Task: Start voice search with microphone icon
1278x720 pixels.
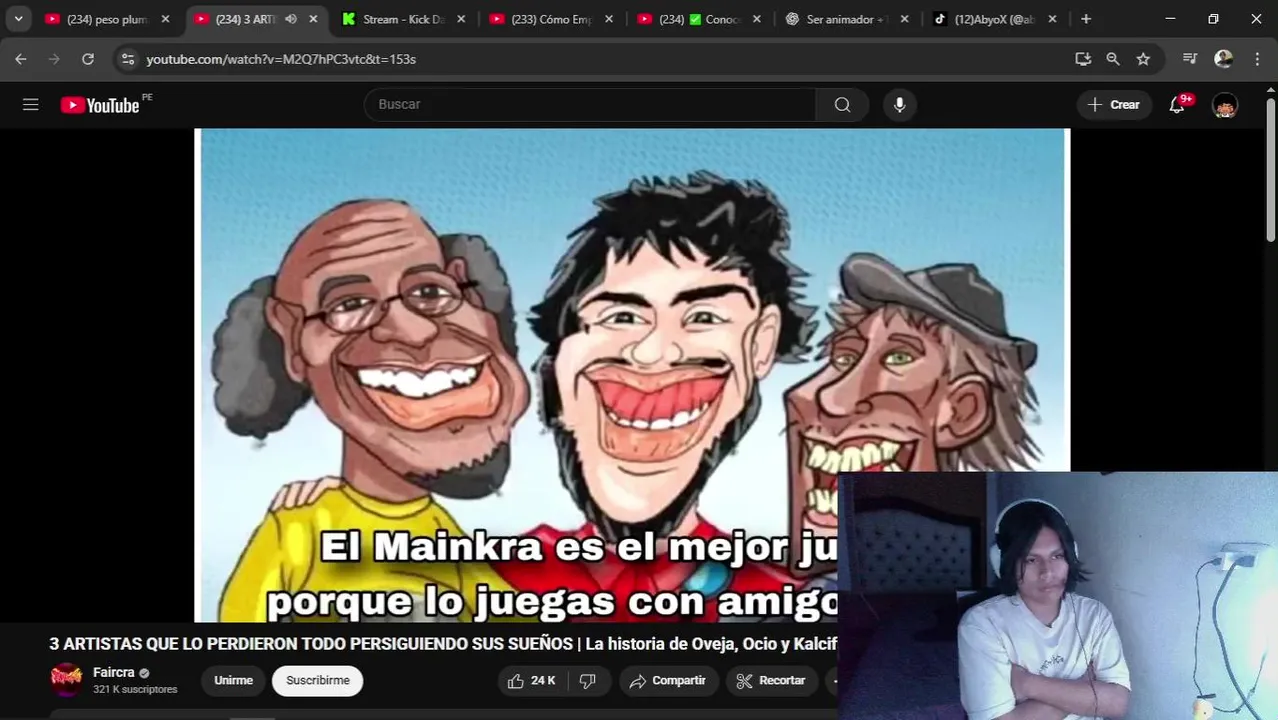Action: [899, 104]
